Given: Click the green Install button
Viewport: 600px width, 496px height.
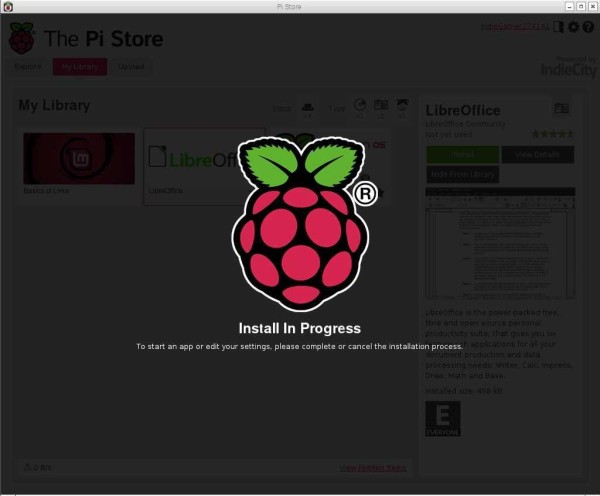Looking at the screenshot, I should click(463, 154).
